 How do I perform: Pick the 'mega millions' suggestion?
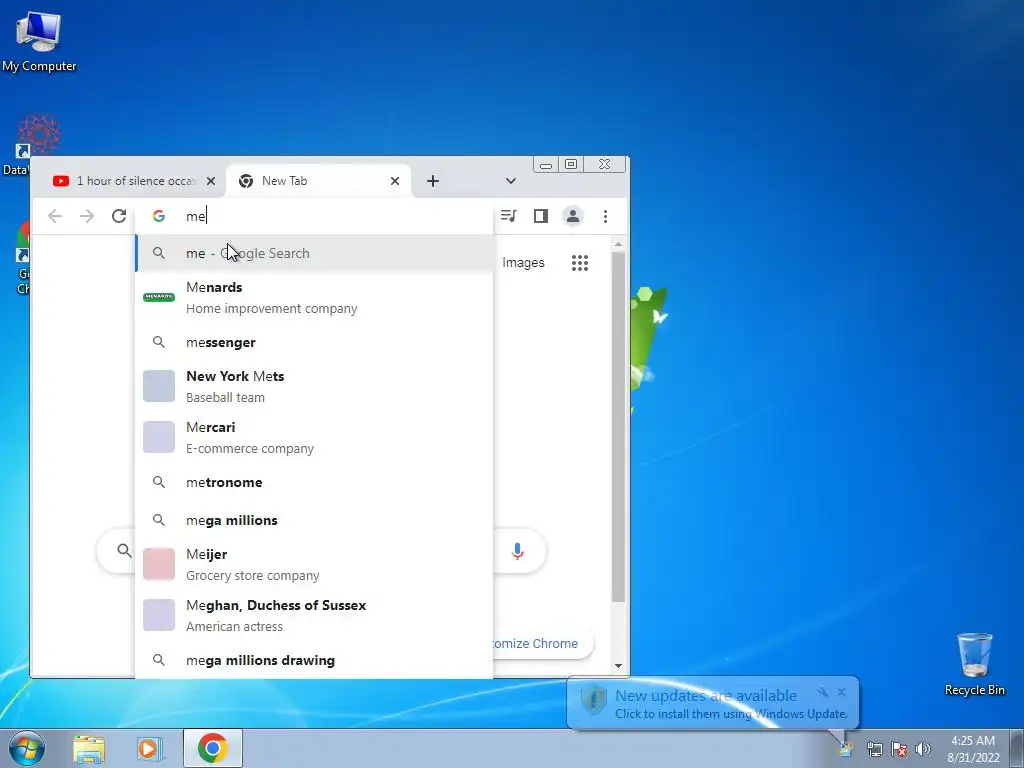coord(313,520)
